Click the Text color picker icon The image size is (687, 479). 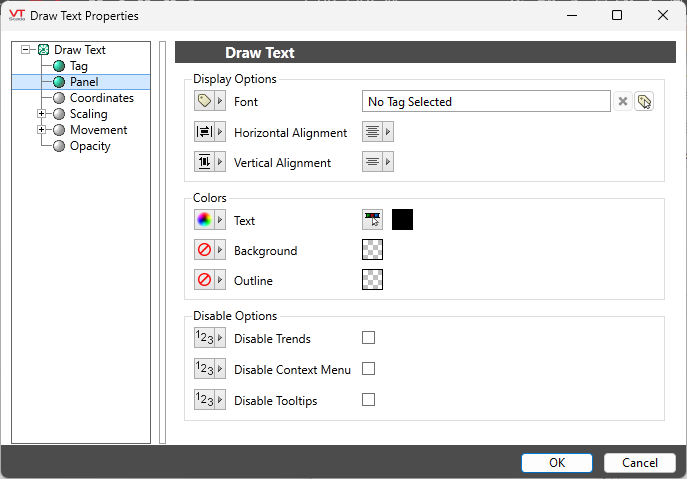[x=372, y=220]
